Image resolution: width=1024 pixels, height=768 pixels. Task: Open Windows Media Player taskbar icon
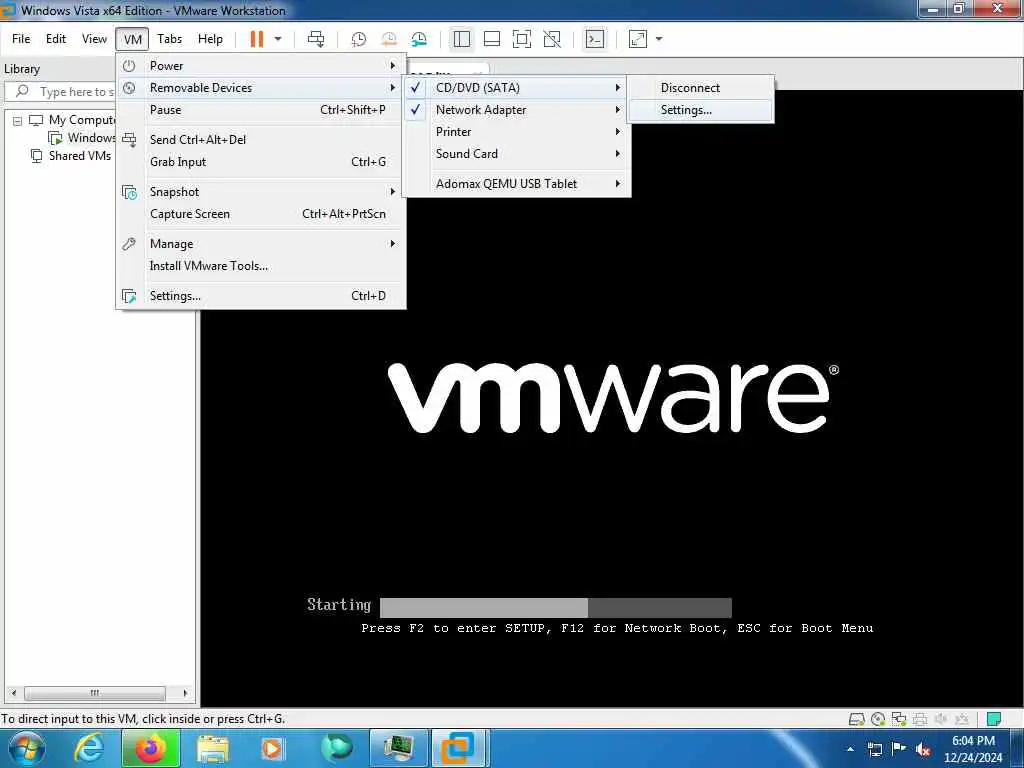tap(272, 748)
